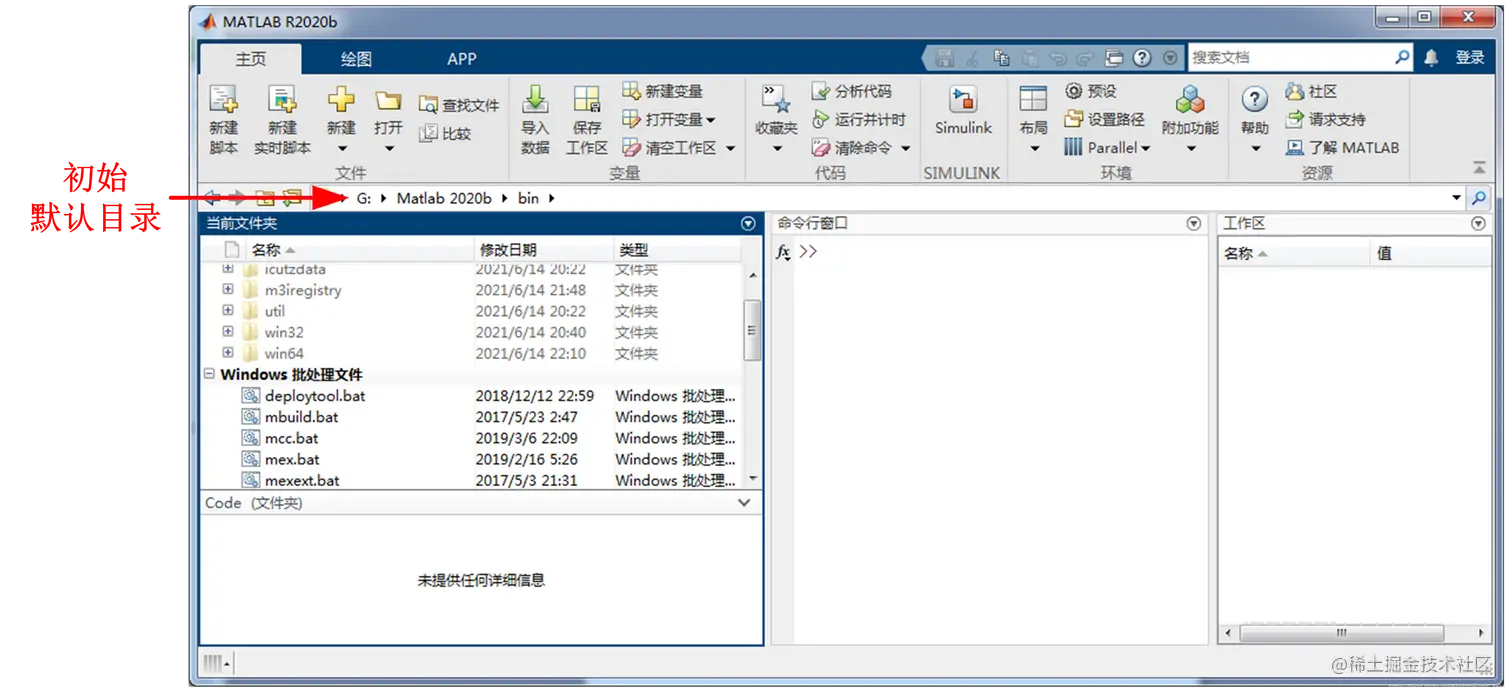Click the quick access help icon
The image size is (1512, 695).
(1143, 58)
